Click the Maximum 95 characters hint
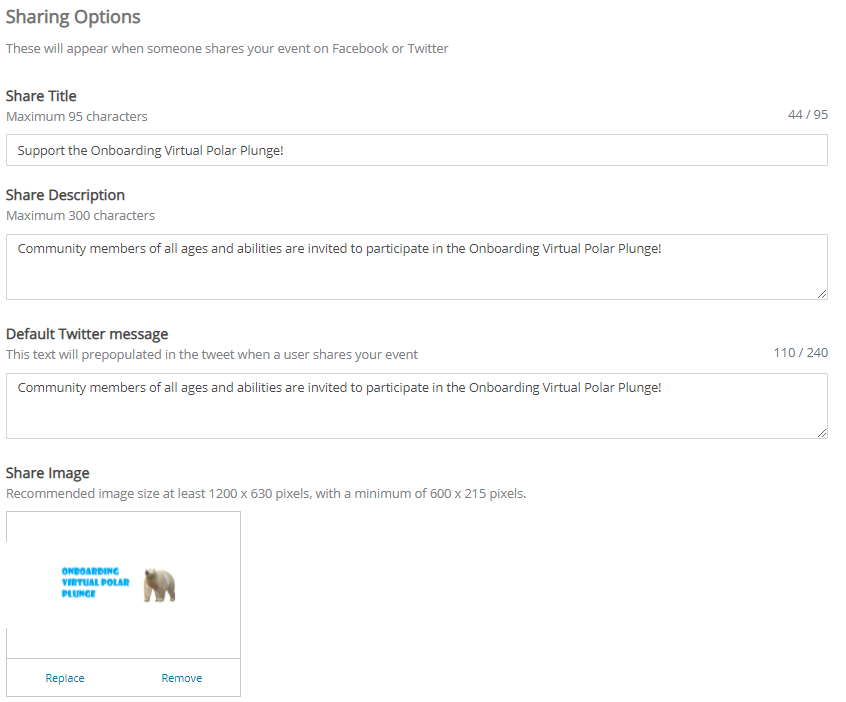846x702 pixels. pyautogui.click(x=77, y=116)
